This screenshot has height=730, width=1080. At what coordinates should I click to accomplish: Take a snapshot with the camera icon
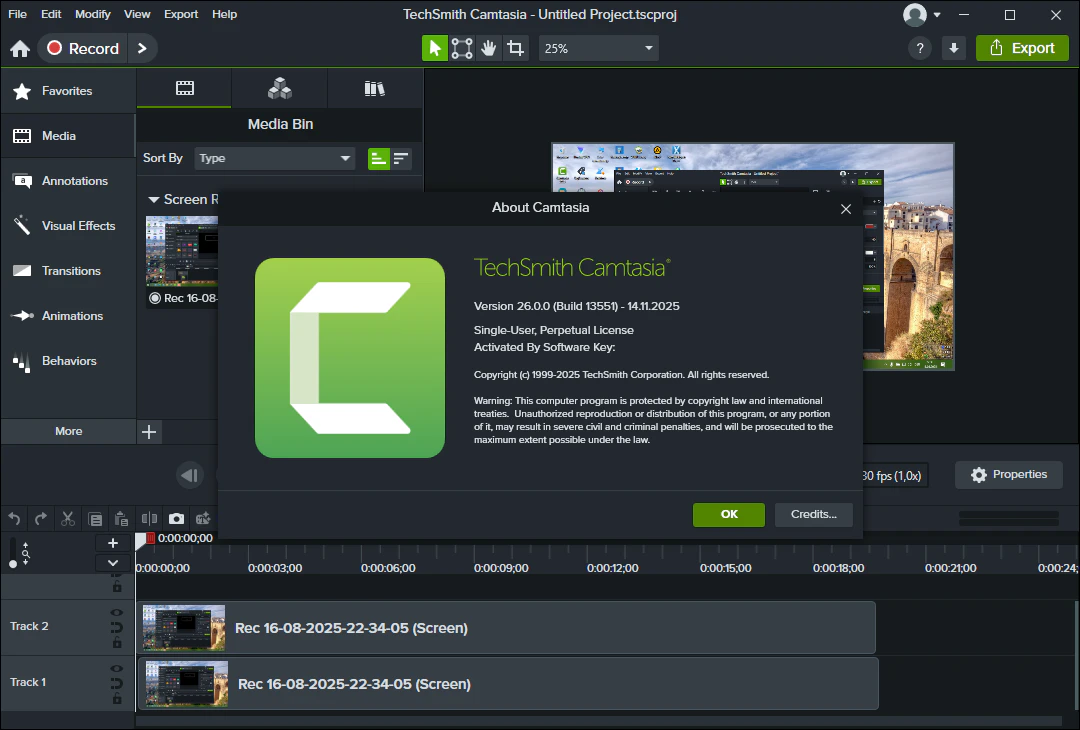176,518
